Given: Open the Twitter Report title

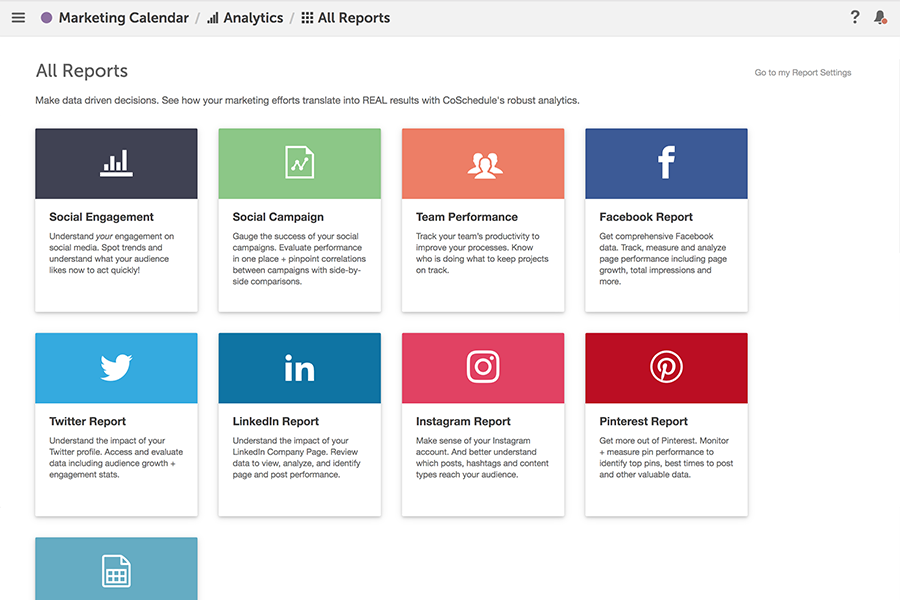Looking at the screenshot, I should coord(87,421).
